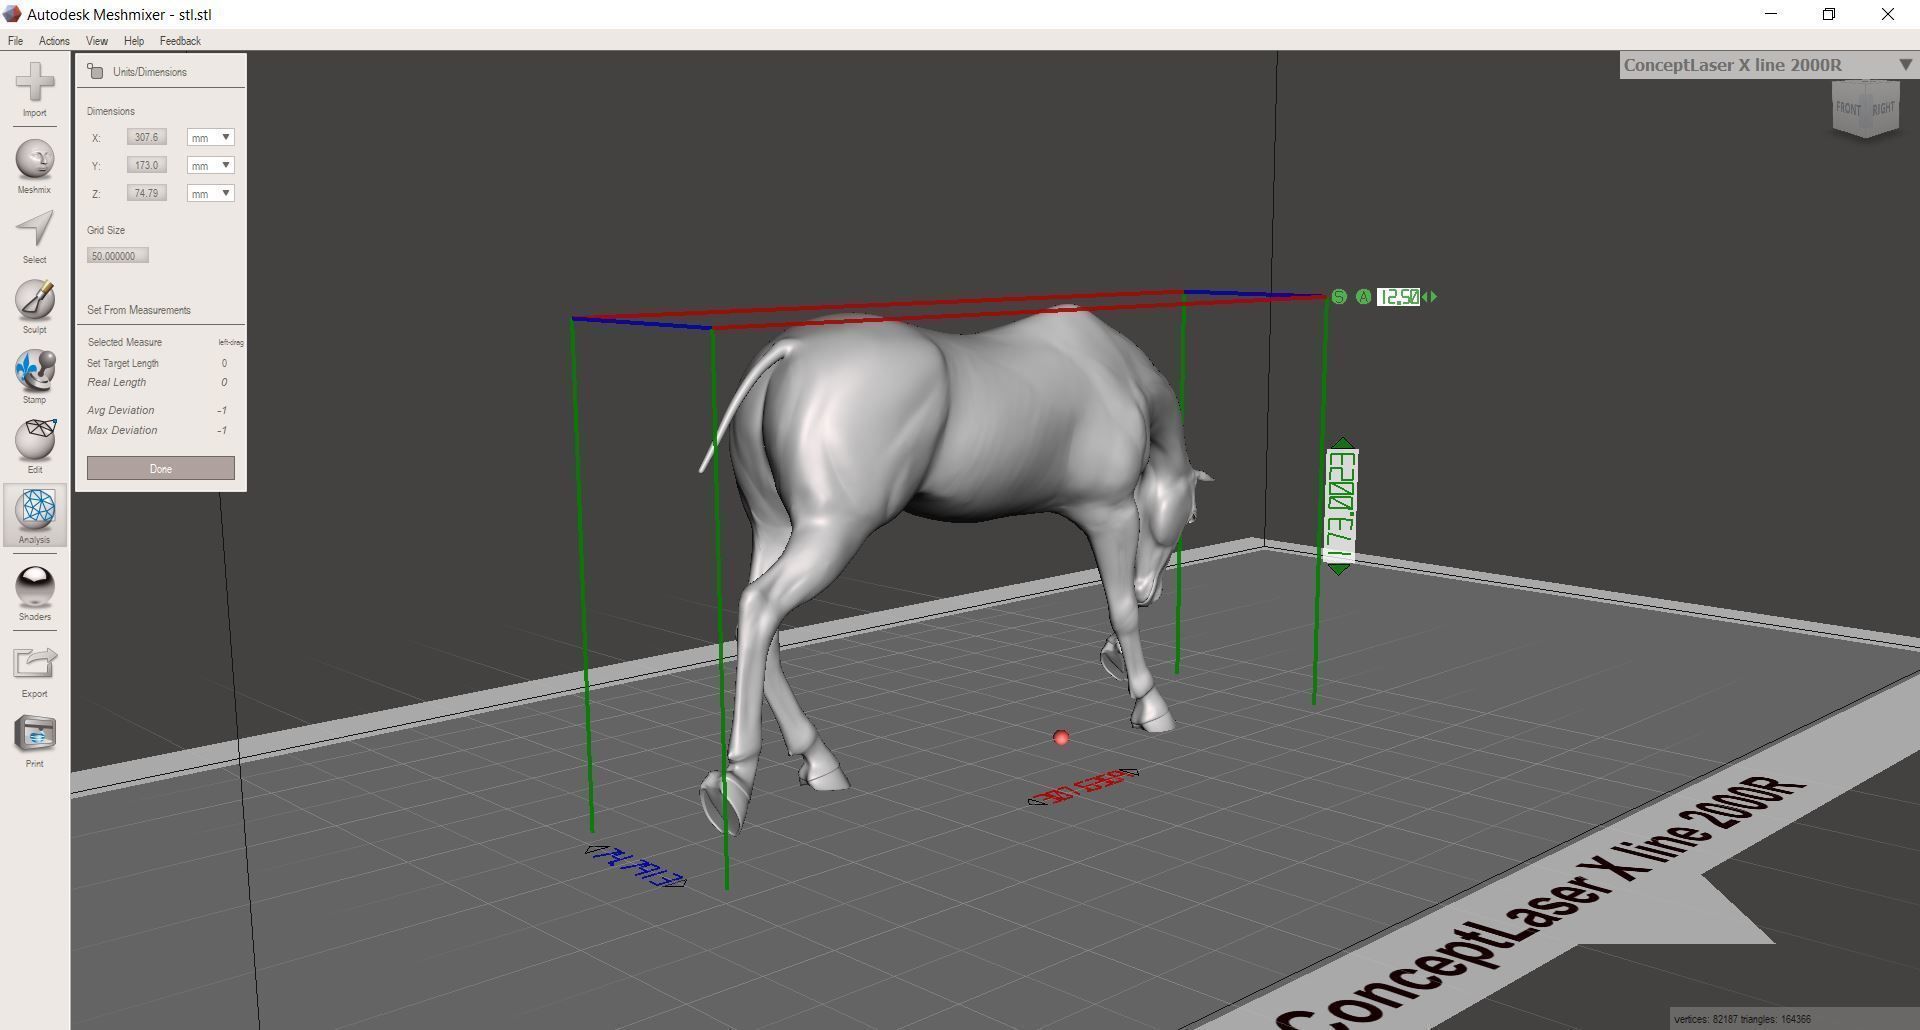Image resolution: width=1920 pixels, height=1030 pixels.
Task: Click the left arrow by the 12.50 value
Action: 1424,297
